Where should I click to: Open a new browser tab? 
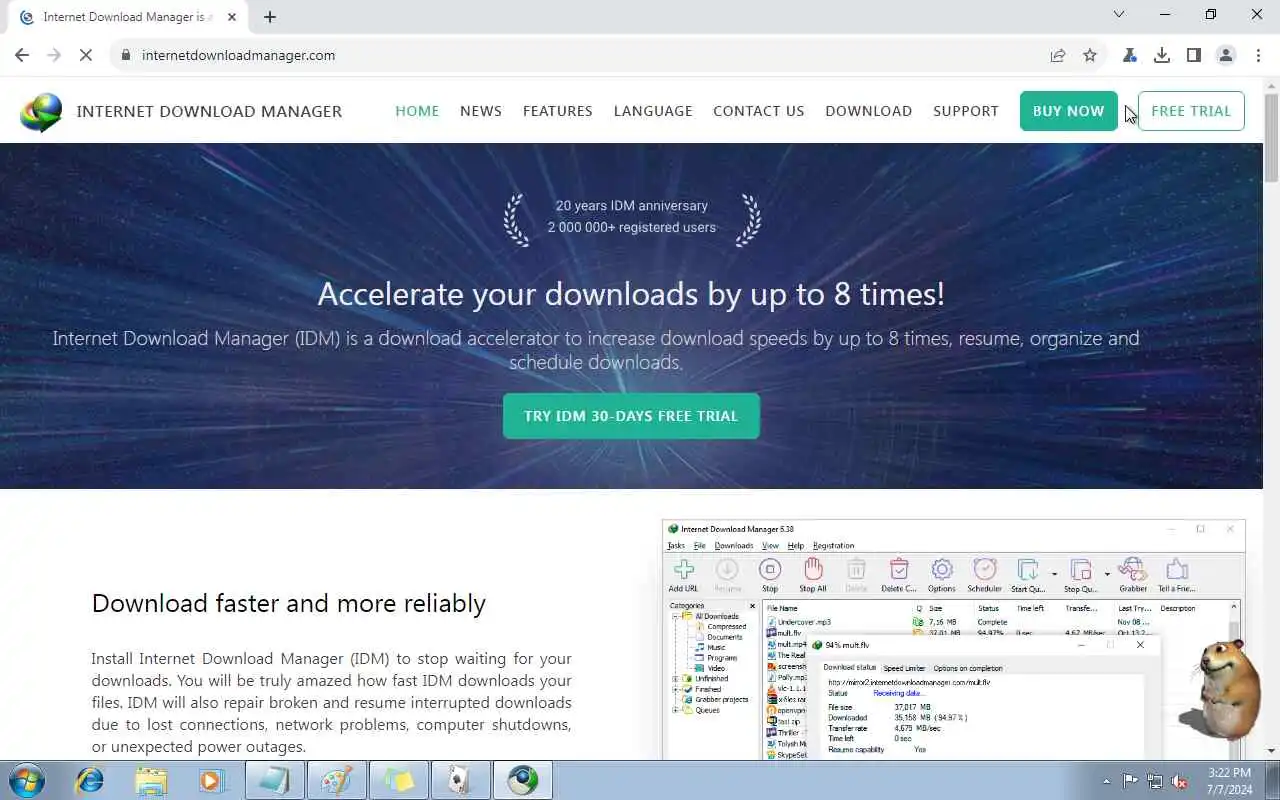270,17
